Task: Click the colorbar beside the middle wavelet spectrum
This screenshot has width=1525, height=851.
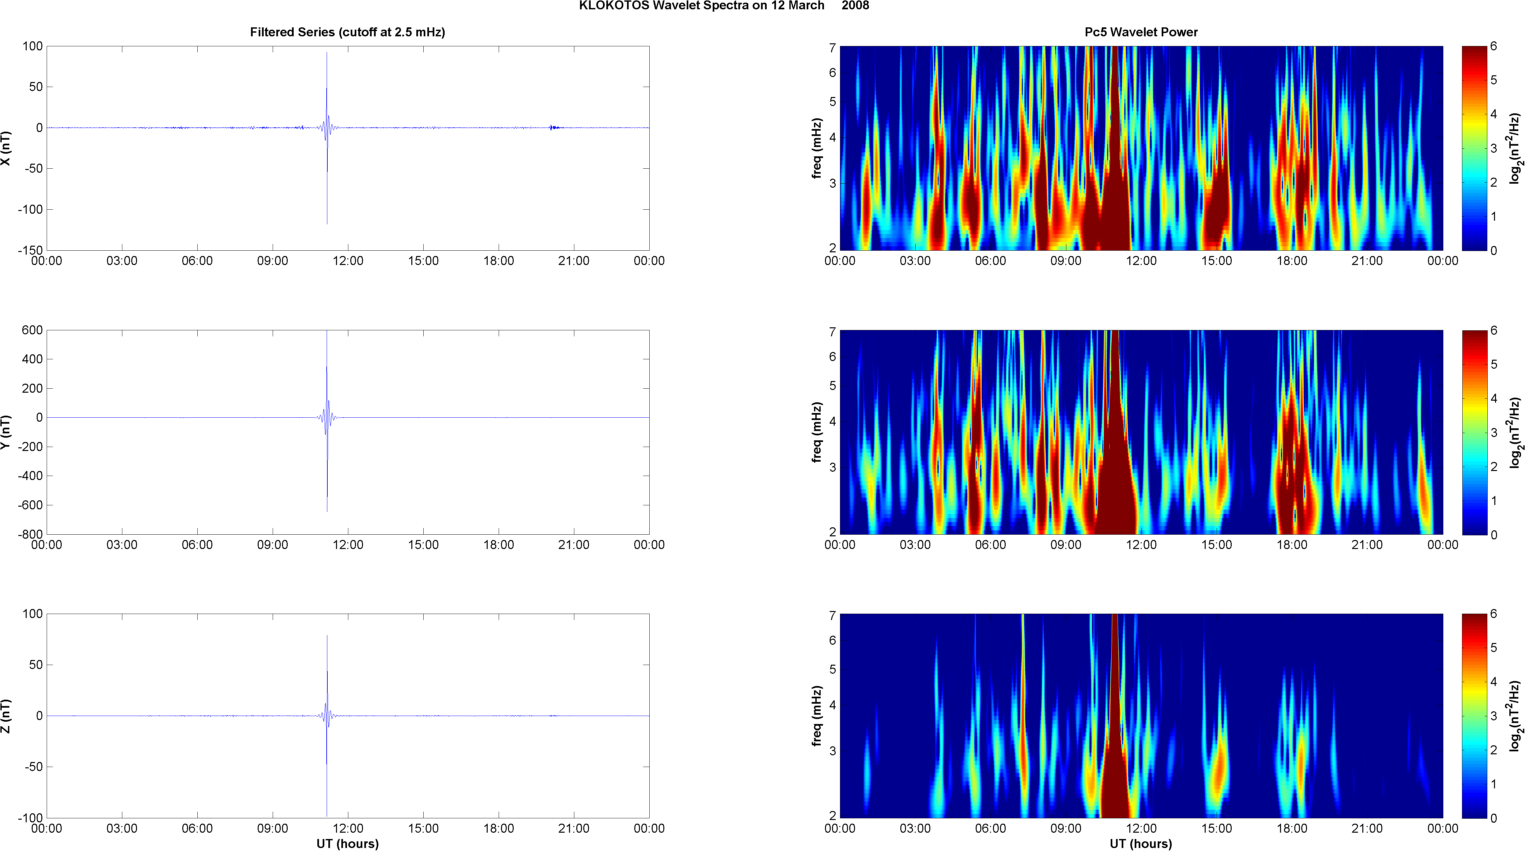Action: tap(1474, 432)
